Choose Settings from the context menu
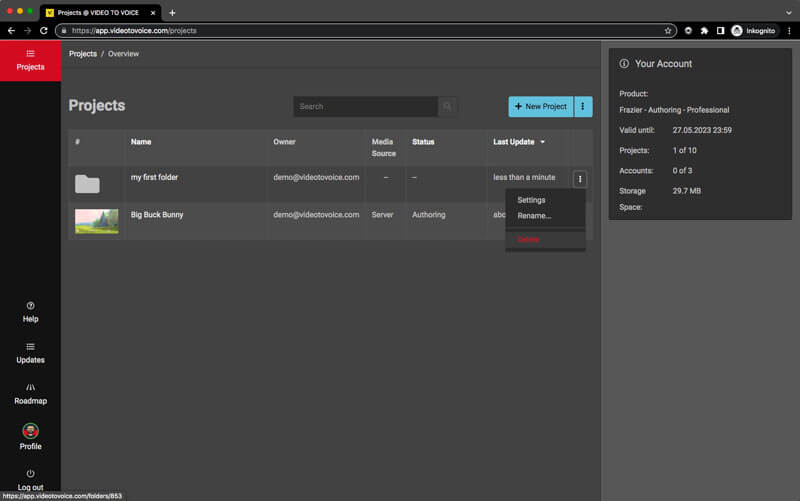Viewport: 800px width, 501px height. (x=531, y=200)
